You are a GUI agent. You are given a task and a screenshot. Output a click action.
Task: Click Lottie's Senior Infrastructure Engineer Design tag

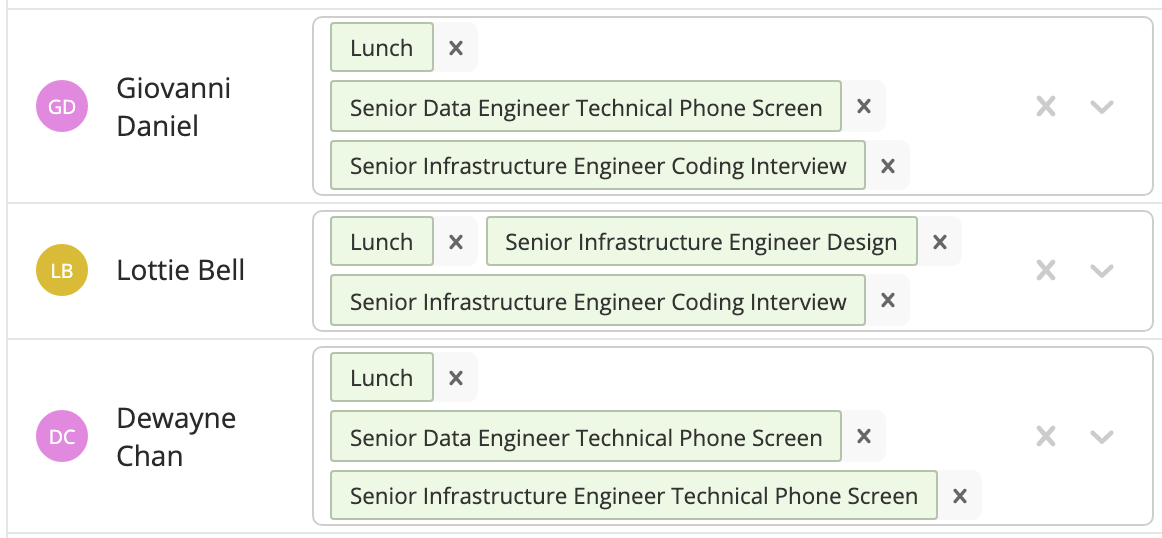[x=701, y=242]
